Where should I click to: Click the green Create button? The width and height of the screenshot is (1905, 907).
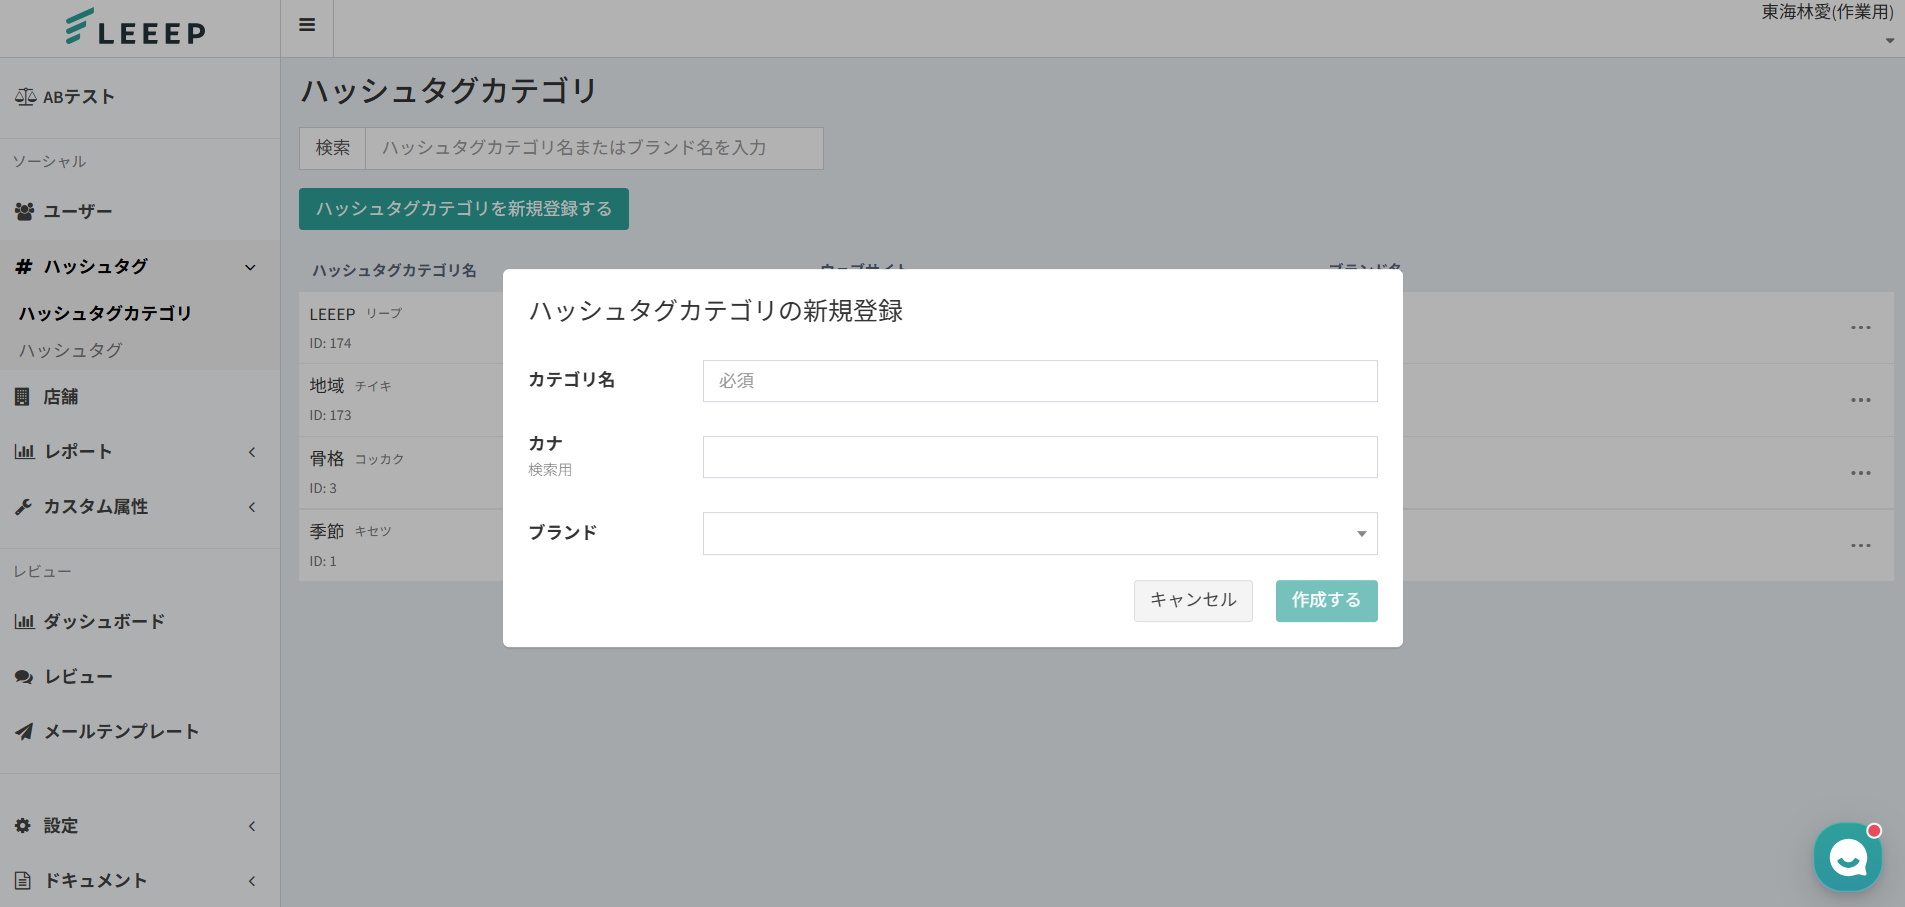point(1326,601)
